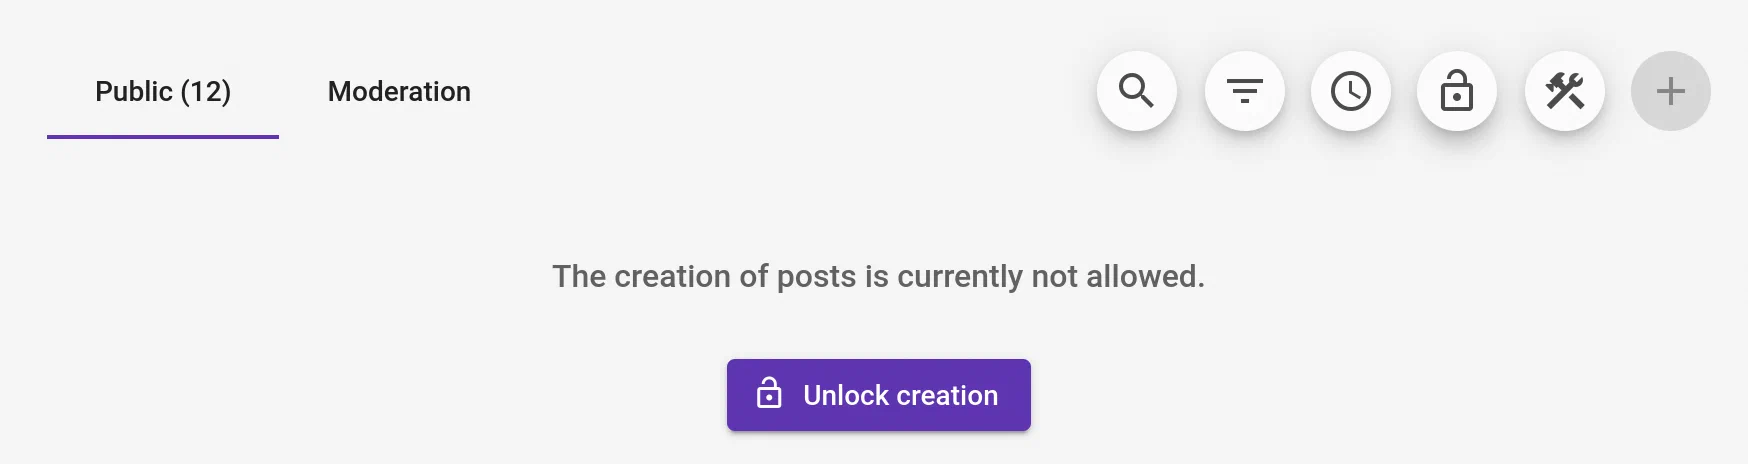Add a new post with plus button
1748x464 pixels.
pos(1671,91)
